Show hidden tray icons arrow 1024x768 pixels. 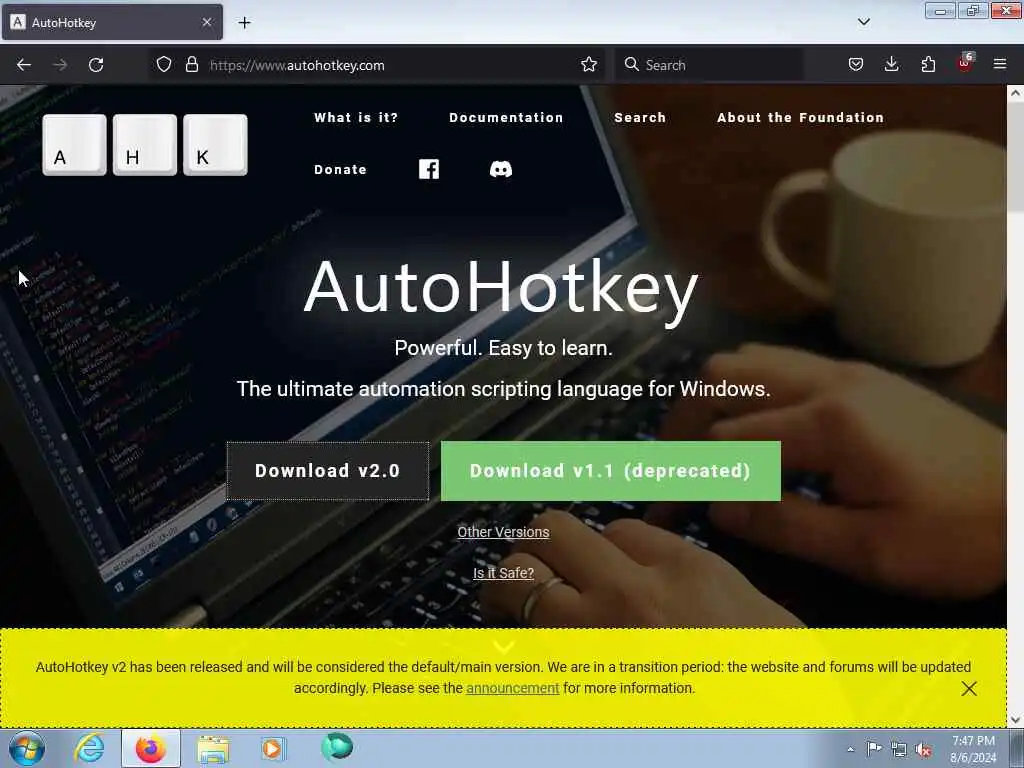point(850,750)
